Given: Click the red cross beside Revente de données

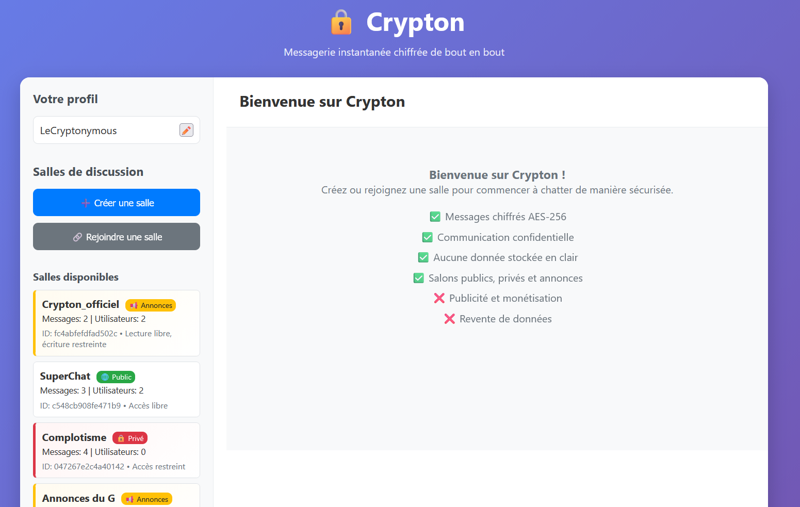Looking at the screenshot, I should (x=449, y=319).
